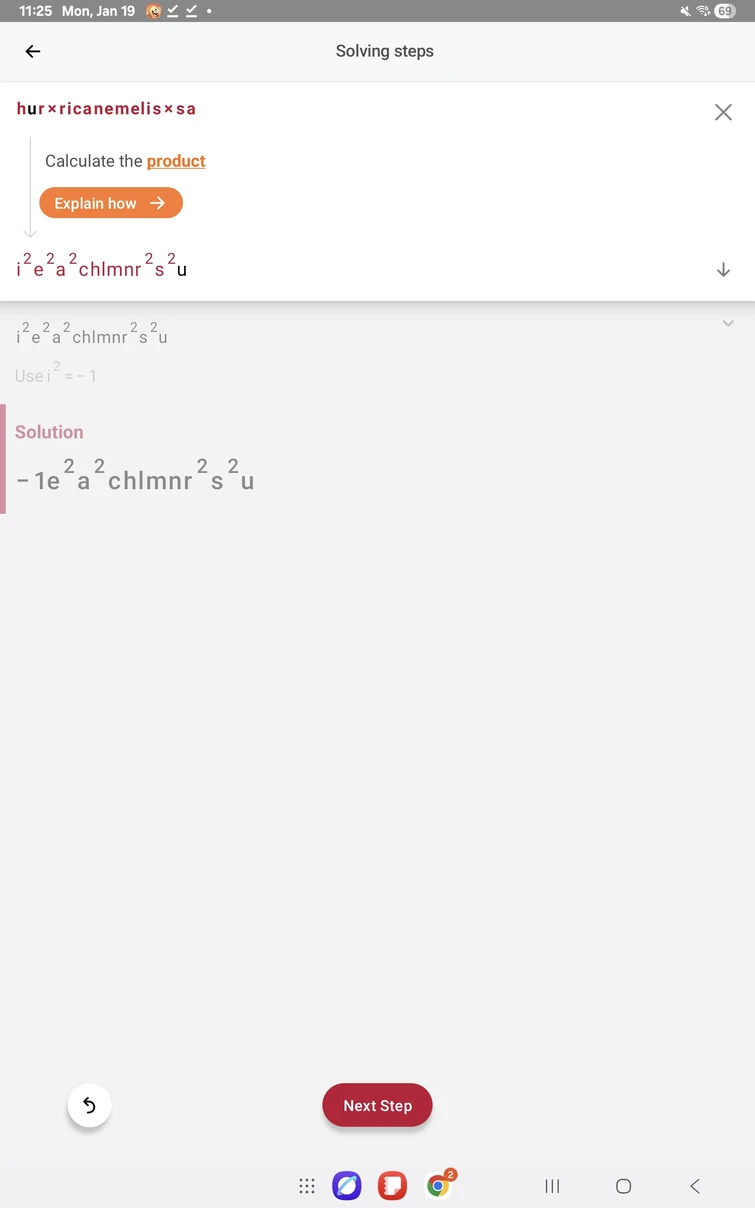This screenshot has width=755, height=1208.
Task: Tap the recent apps navigation button
Action: (x=552, y=1186)
